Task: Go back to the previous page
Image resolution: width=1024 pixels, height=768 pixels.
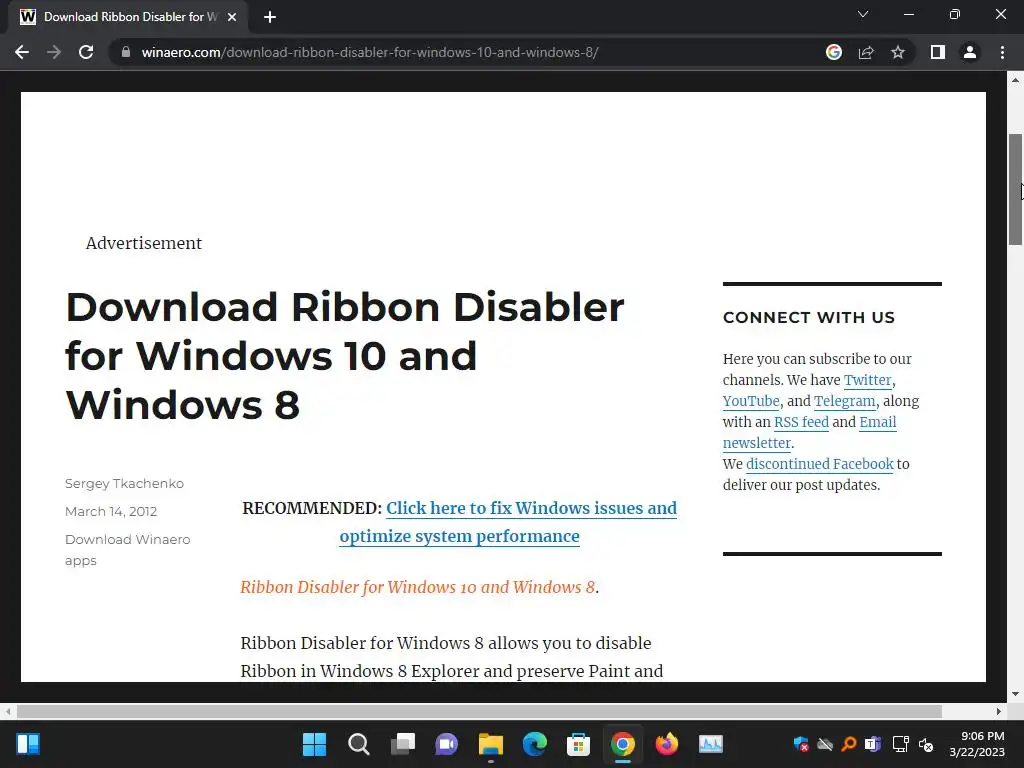Action: (22, 52)
